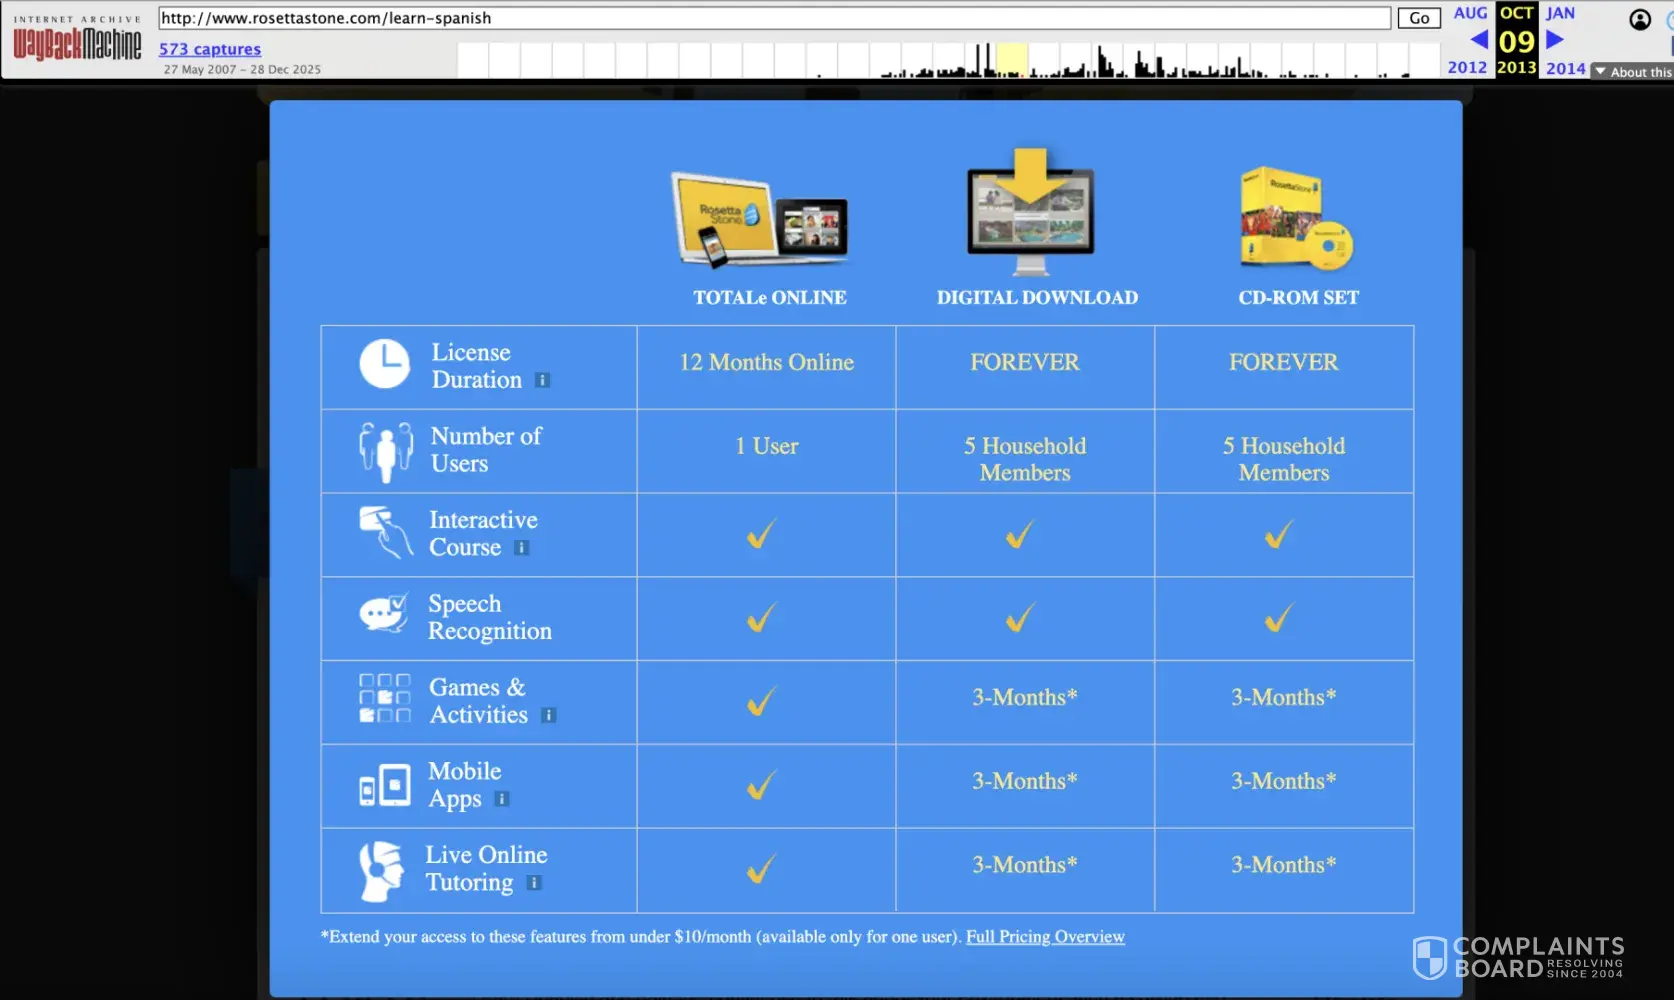Click the Interactive Course hand icon

[386, 532]
